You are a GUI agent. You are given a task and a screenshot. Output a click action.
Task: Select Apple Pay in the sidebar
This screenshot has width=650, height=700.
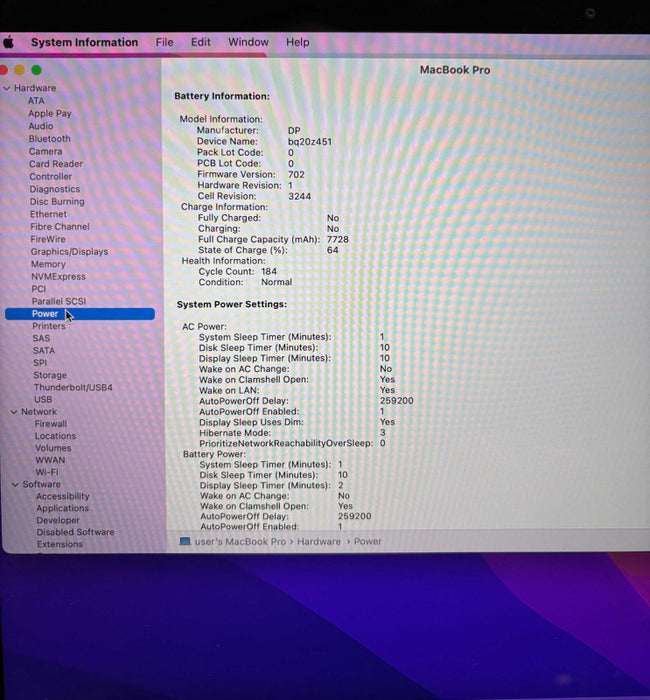pyautogui.click(x=50, y=113)
